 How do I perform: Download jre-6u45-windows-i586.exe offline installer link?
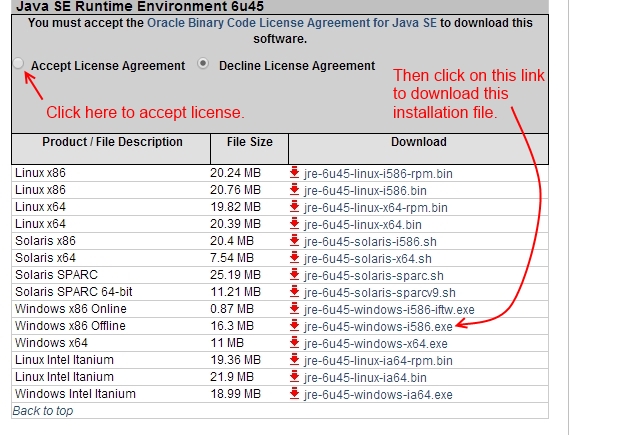pos(378,327)
